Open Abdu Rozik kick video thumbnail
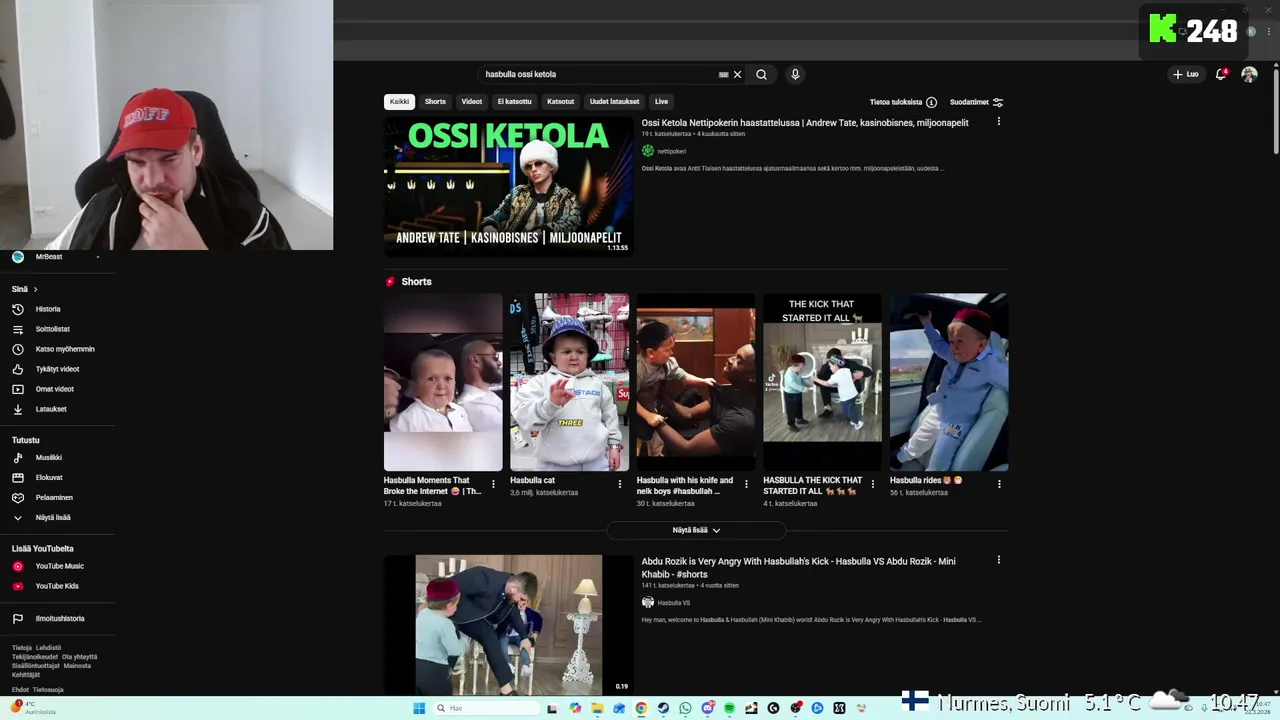 point(509,625)
